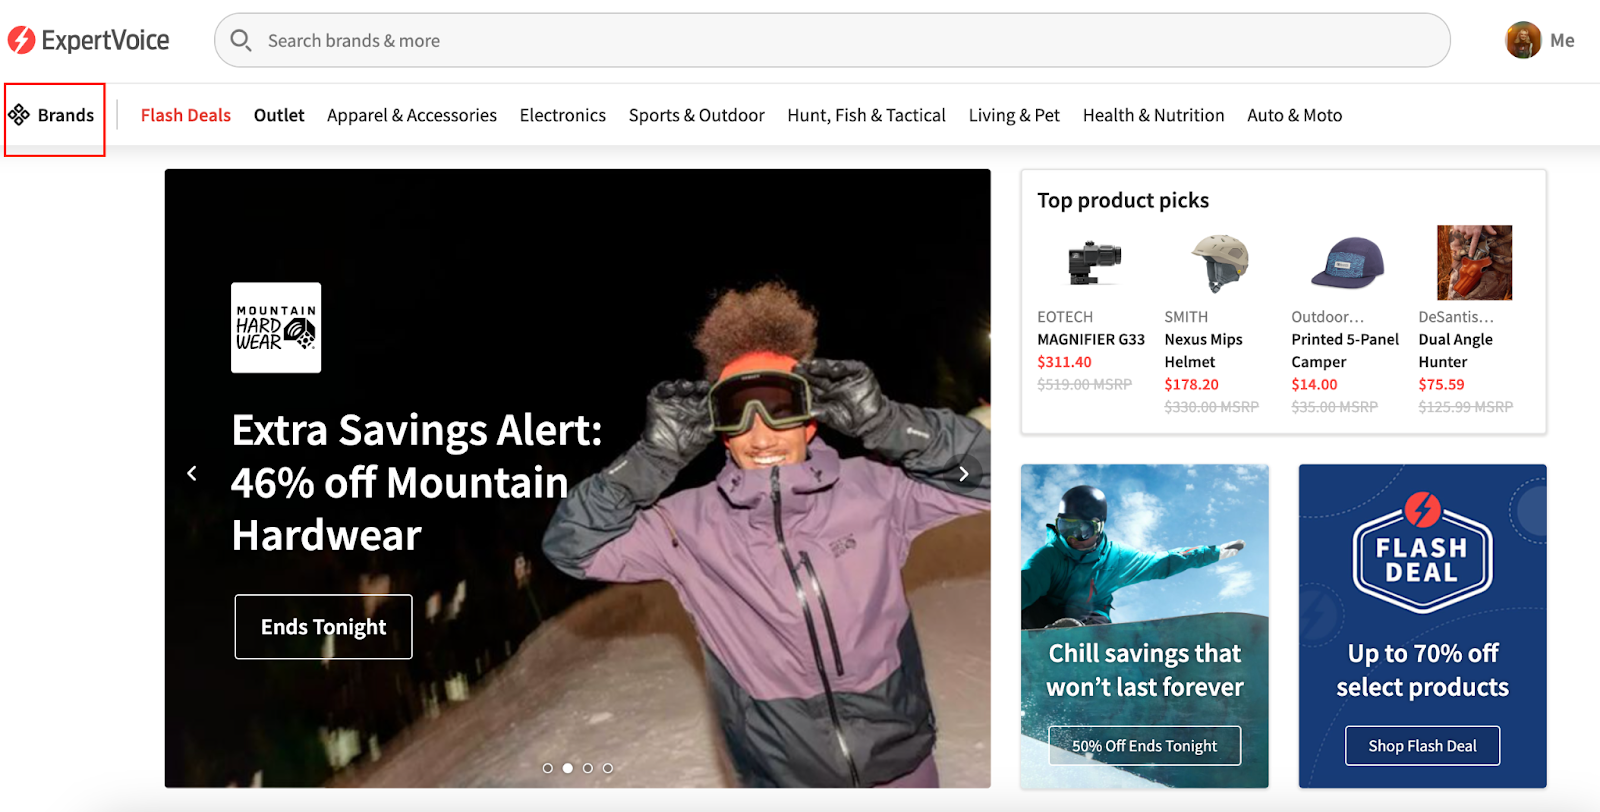This screenshot has height=812, width=1600.
Task: Focus the Search brands & more field
Action: coord(832,40)
